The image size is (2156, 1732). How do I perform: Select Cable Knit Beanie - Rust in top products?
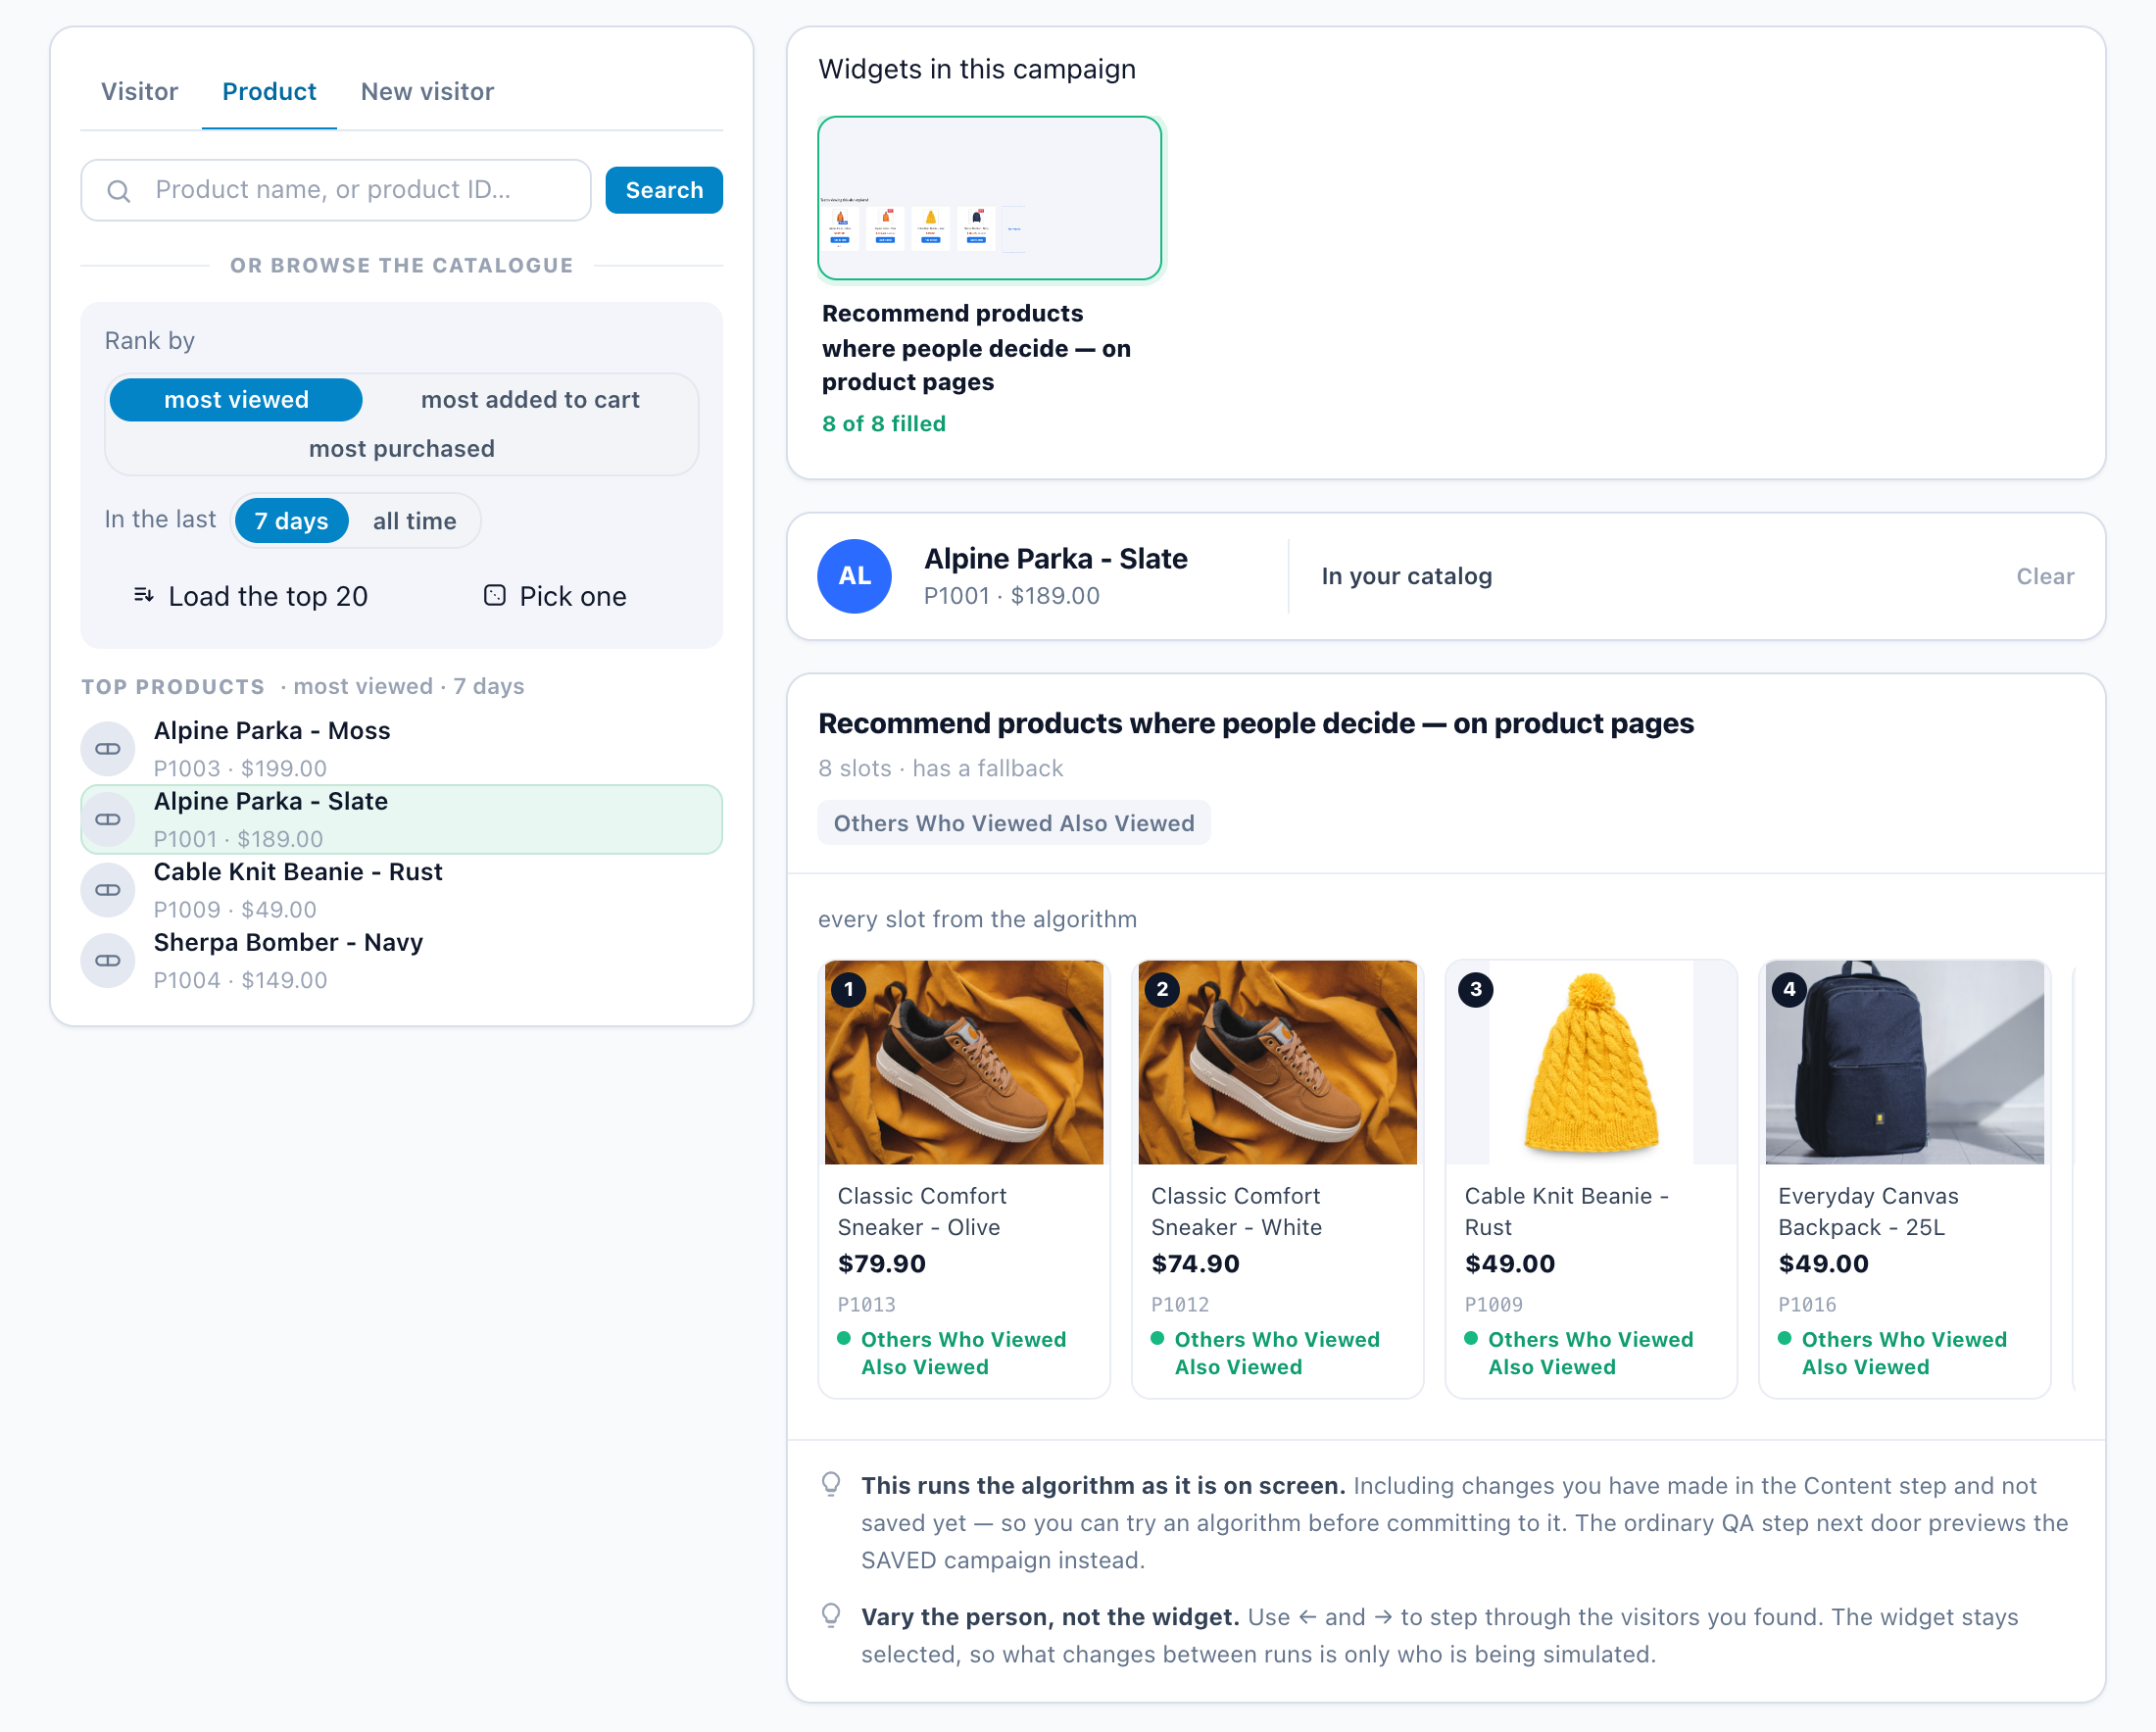point(402,890)
